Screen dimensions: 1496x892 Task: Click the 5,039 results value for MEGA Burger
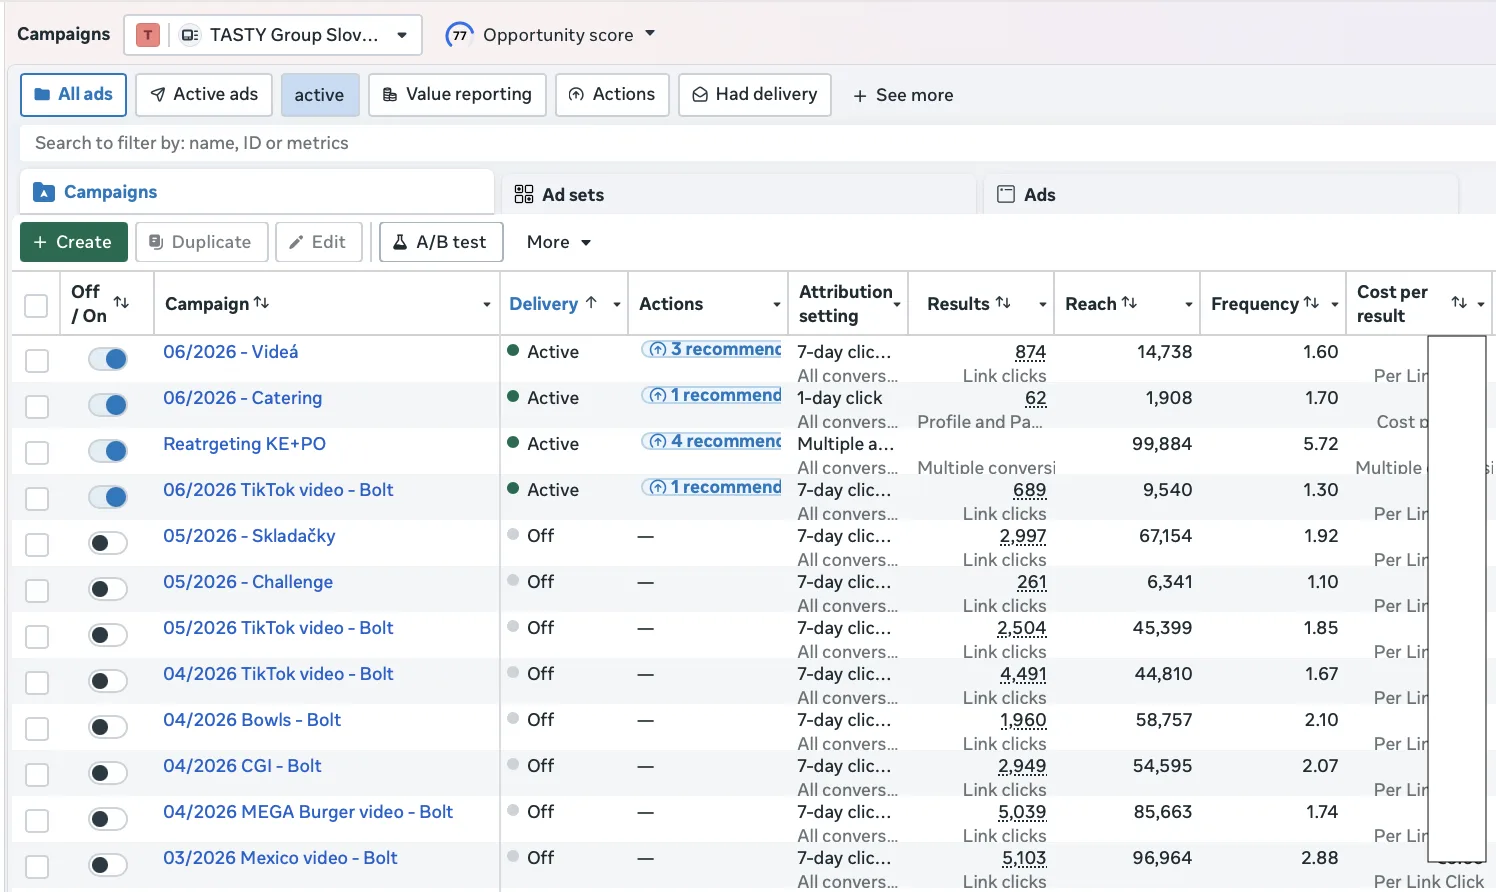tap(1022, 813)
